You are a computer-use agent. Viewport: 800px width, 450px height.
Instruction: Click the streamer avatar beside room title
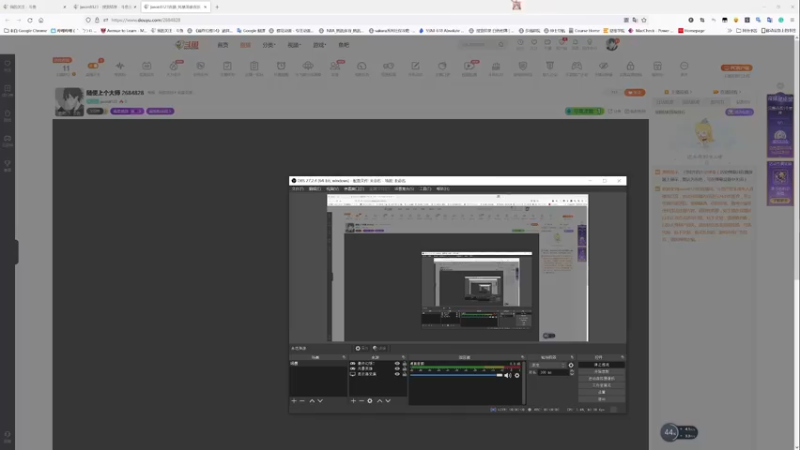tap(69, 102)
